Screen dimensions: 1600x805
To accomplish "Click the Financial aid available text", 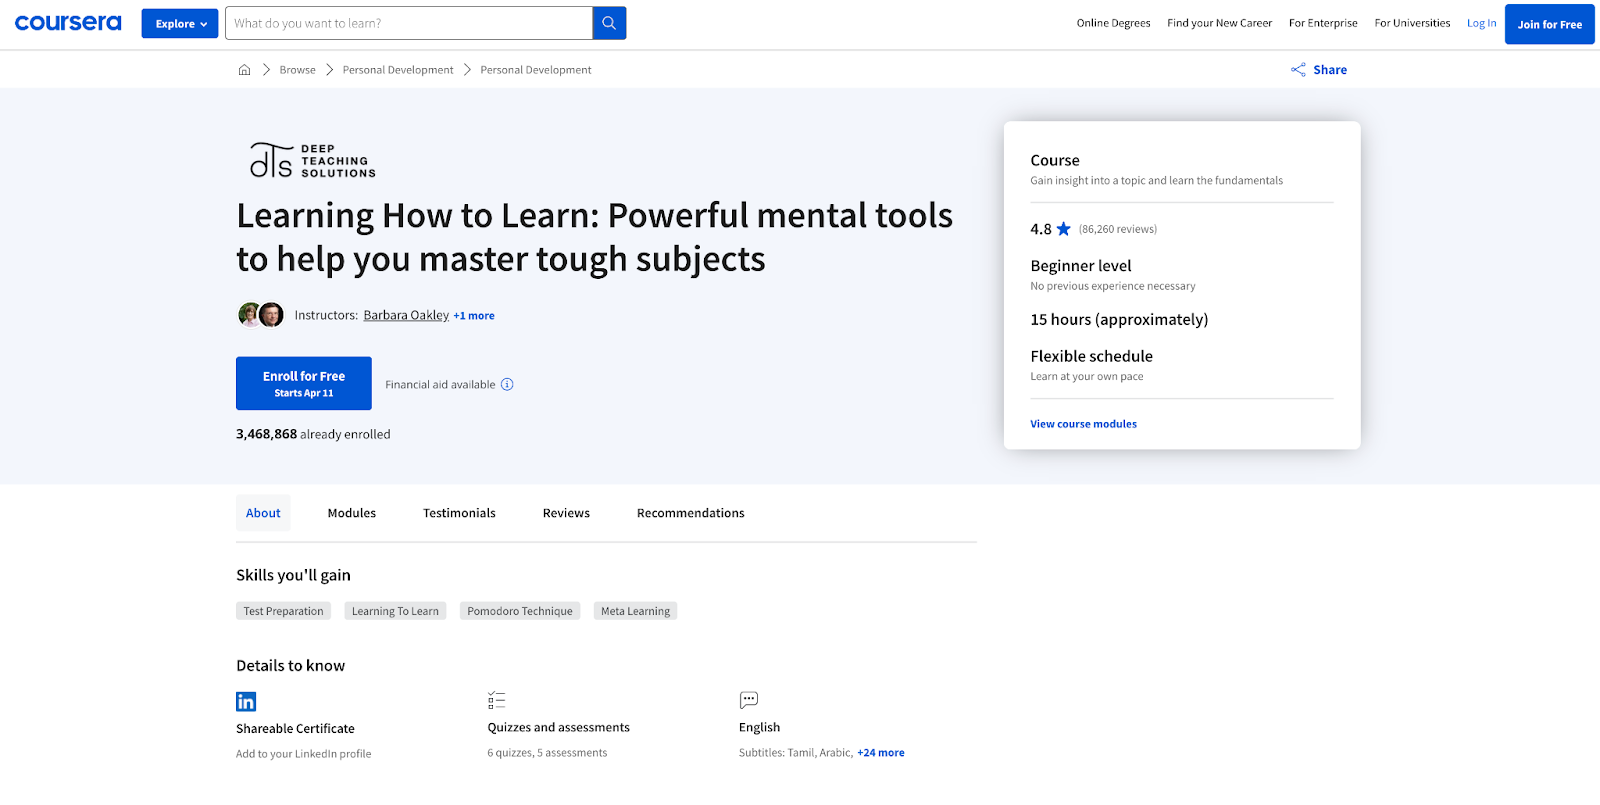I will 440,384.
